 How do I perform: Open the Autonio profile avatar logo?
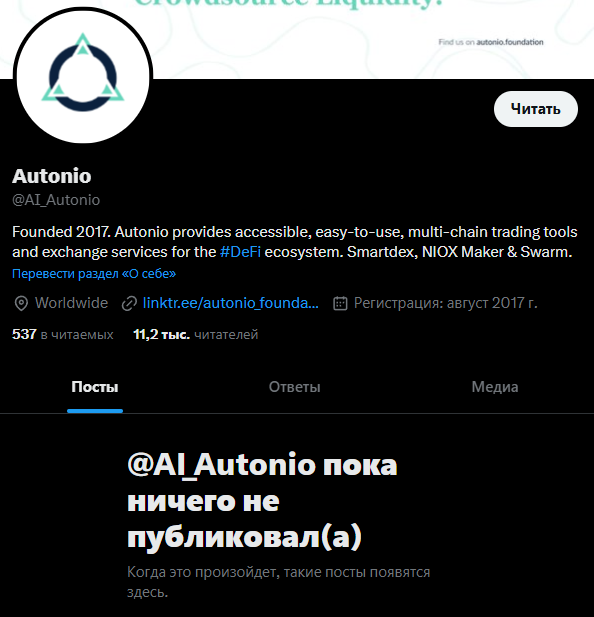coord(83,75)
